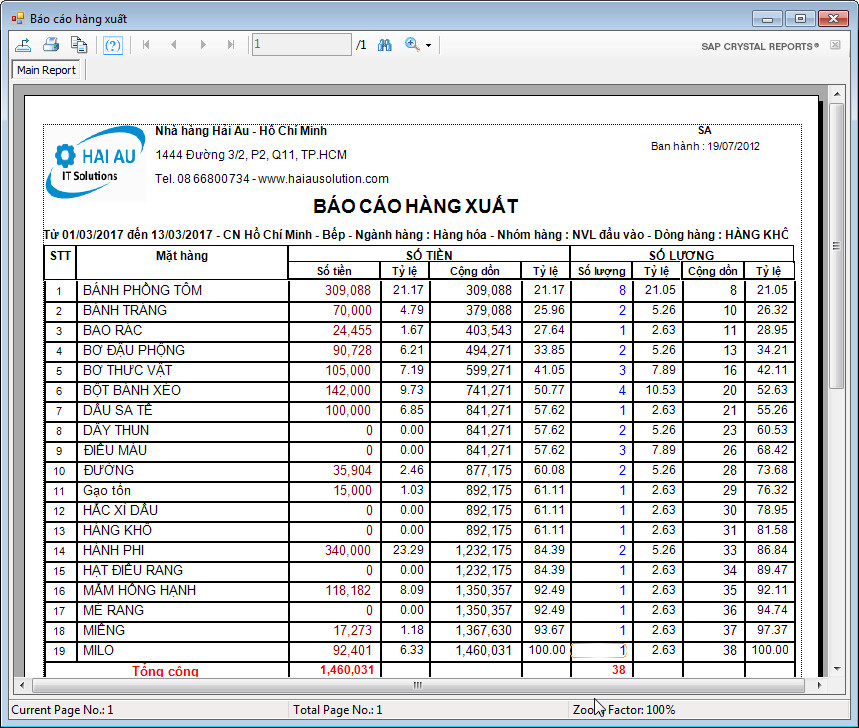
Task: Click the MILO item name
Action: coord(98,651)
